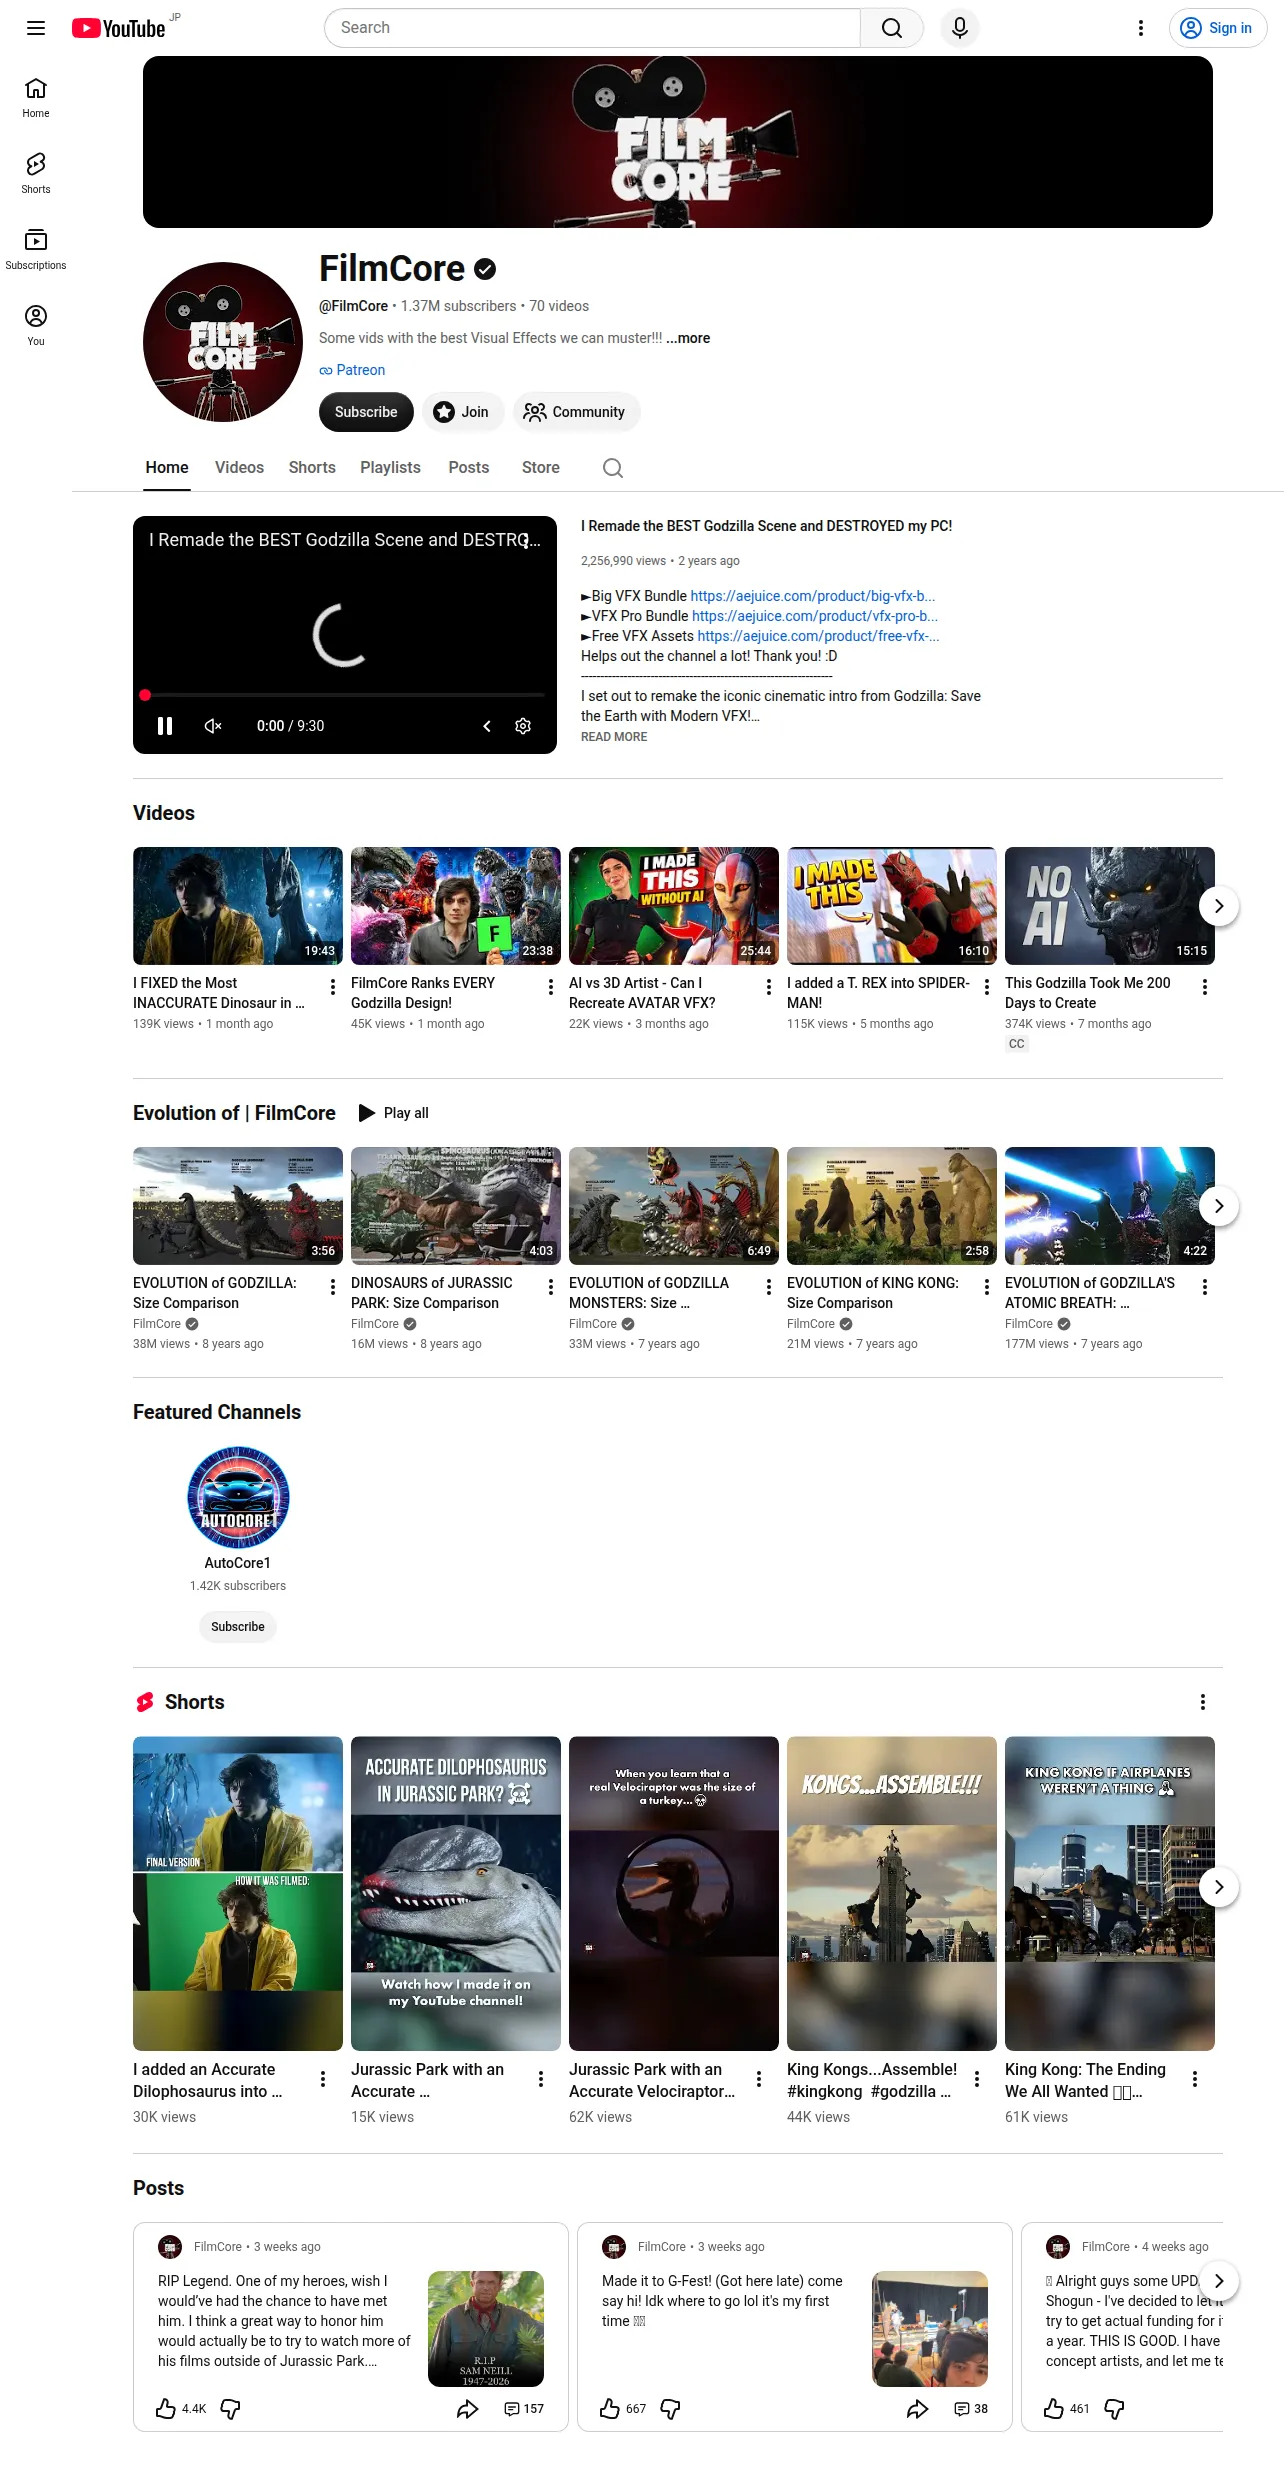Open options for 'I FIXED the Most INACCURATE Dinosaur'
Image resolution: width=1284 pixels, height=2472 pixels.
coord(333,987)
